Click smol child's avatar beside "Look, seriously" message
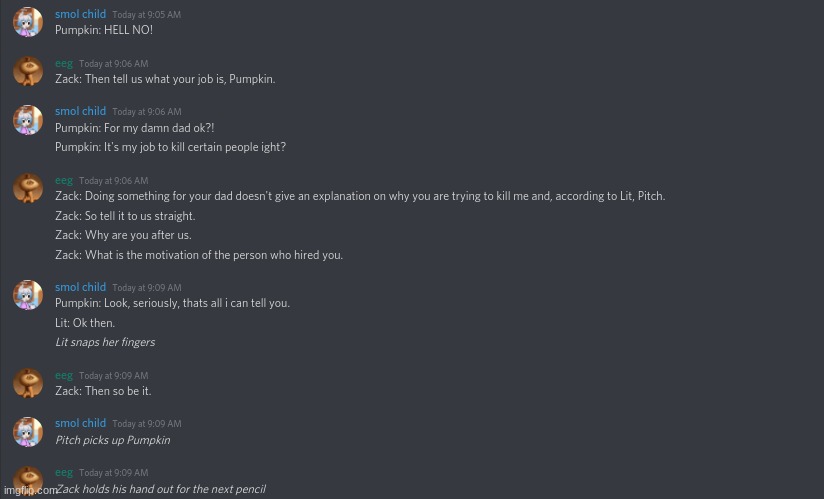 (x=28, y=295)
